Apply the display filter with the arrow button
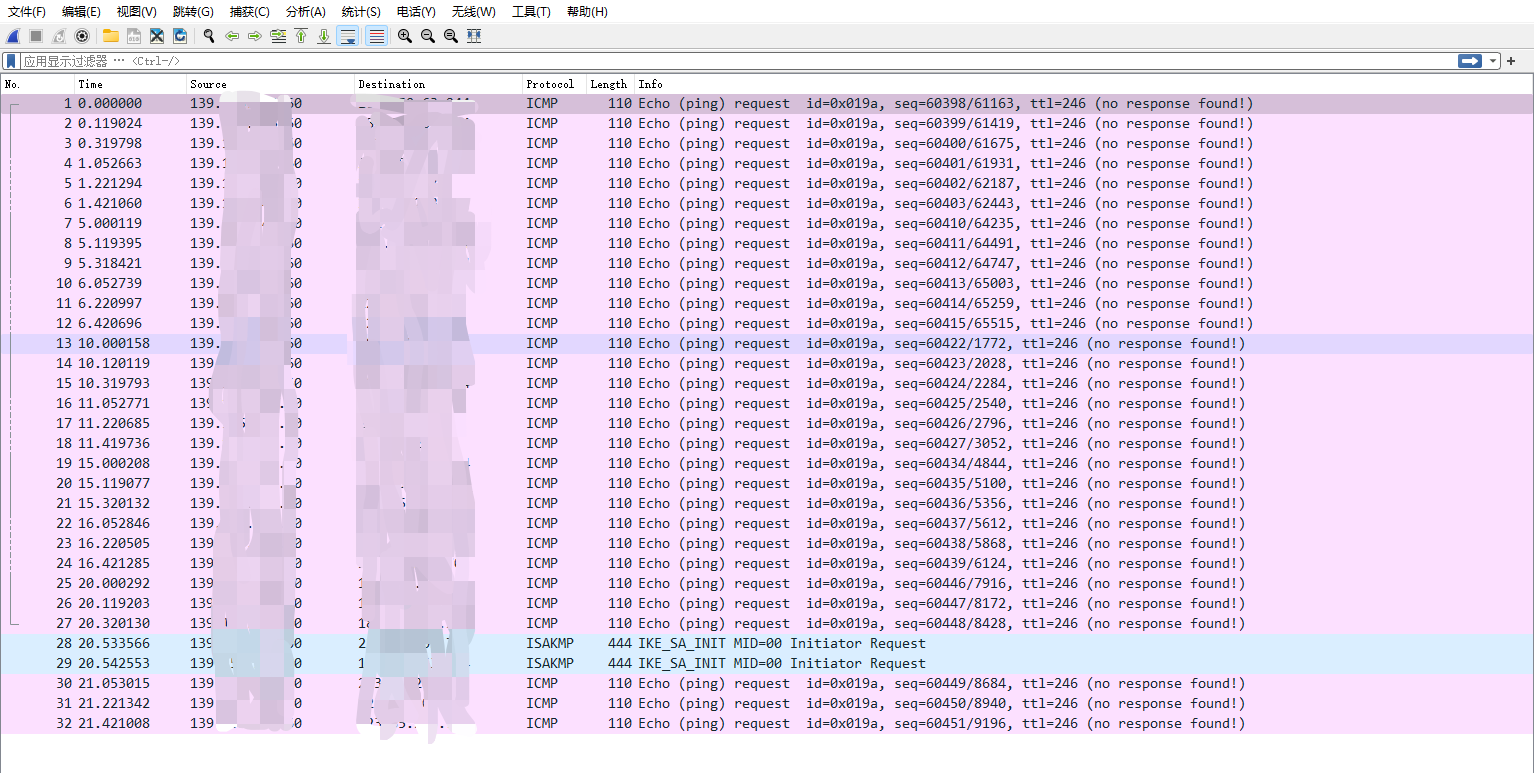 [1470, 61]
